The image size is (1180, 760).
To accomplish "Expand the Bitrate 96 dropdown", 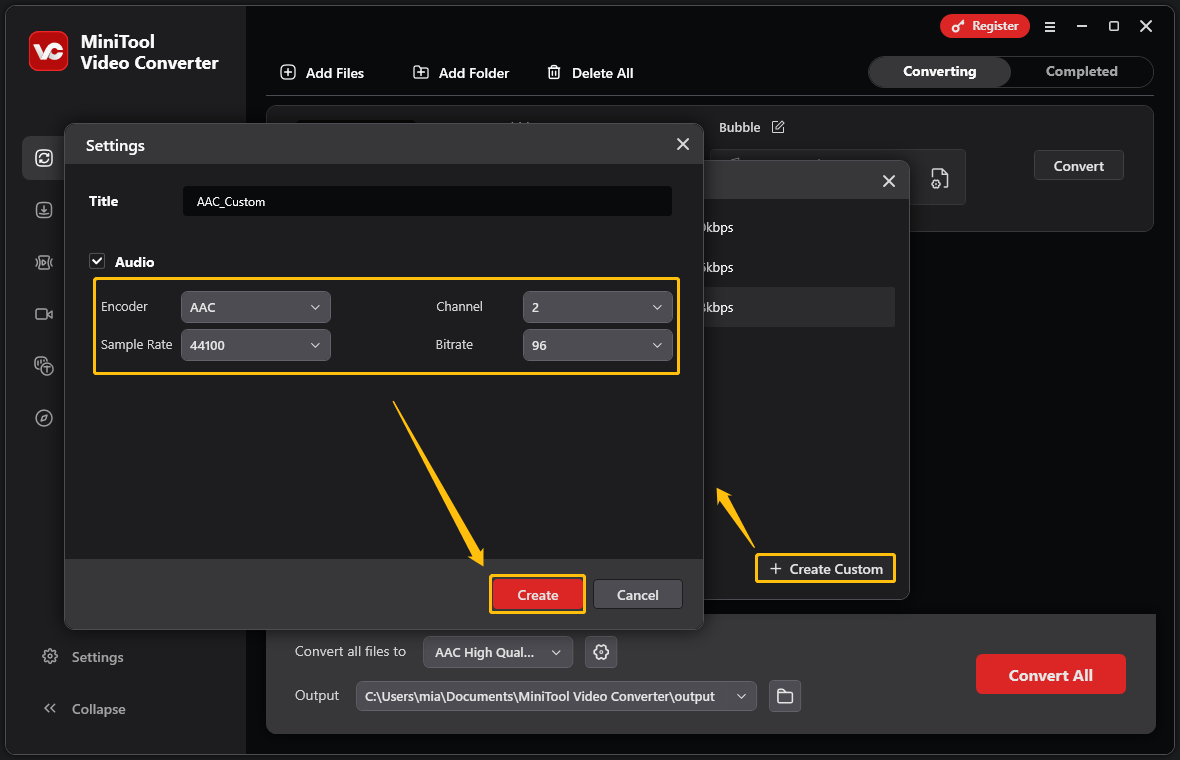I will click(x=597, y=345).
